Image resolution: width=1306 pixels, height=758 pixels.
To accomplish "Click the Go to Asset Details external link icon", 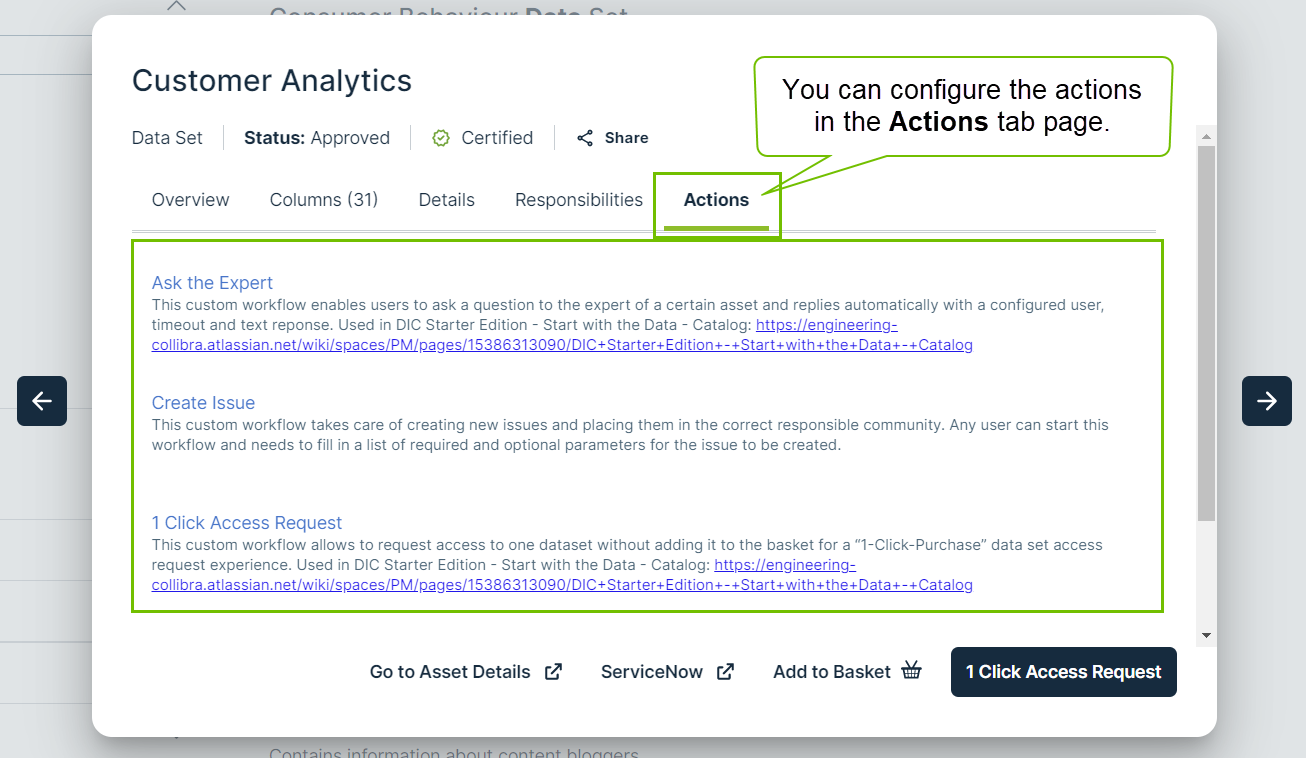I will point(553,671).
